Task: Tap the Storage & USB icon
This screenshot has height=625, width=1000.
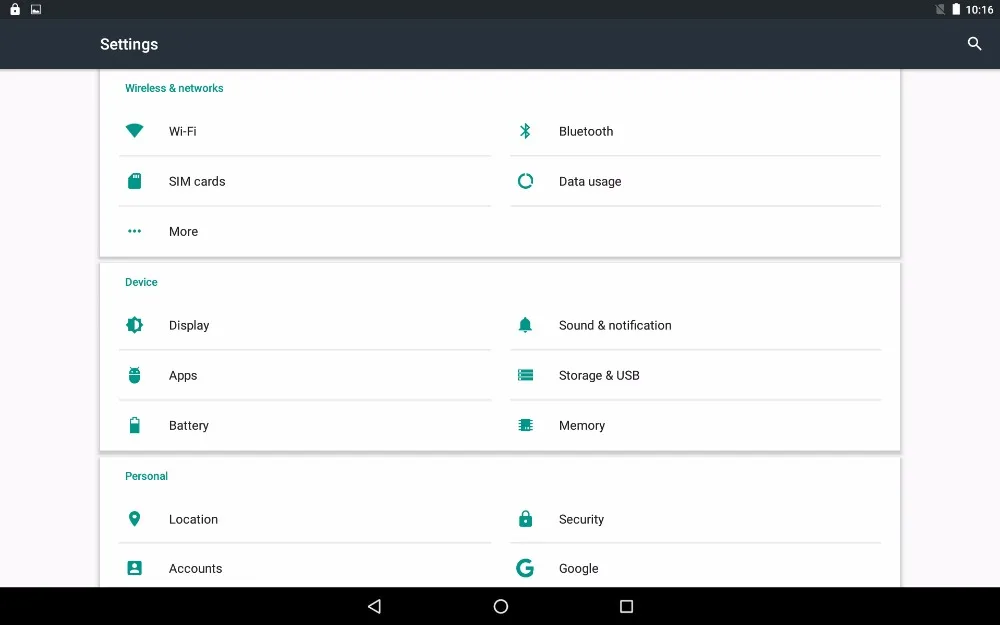Action: [525, 375]
